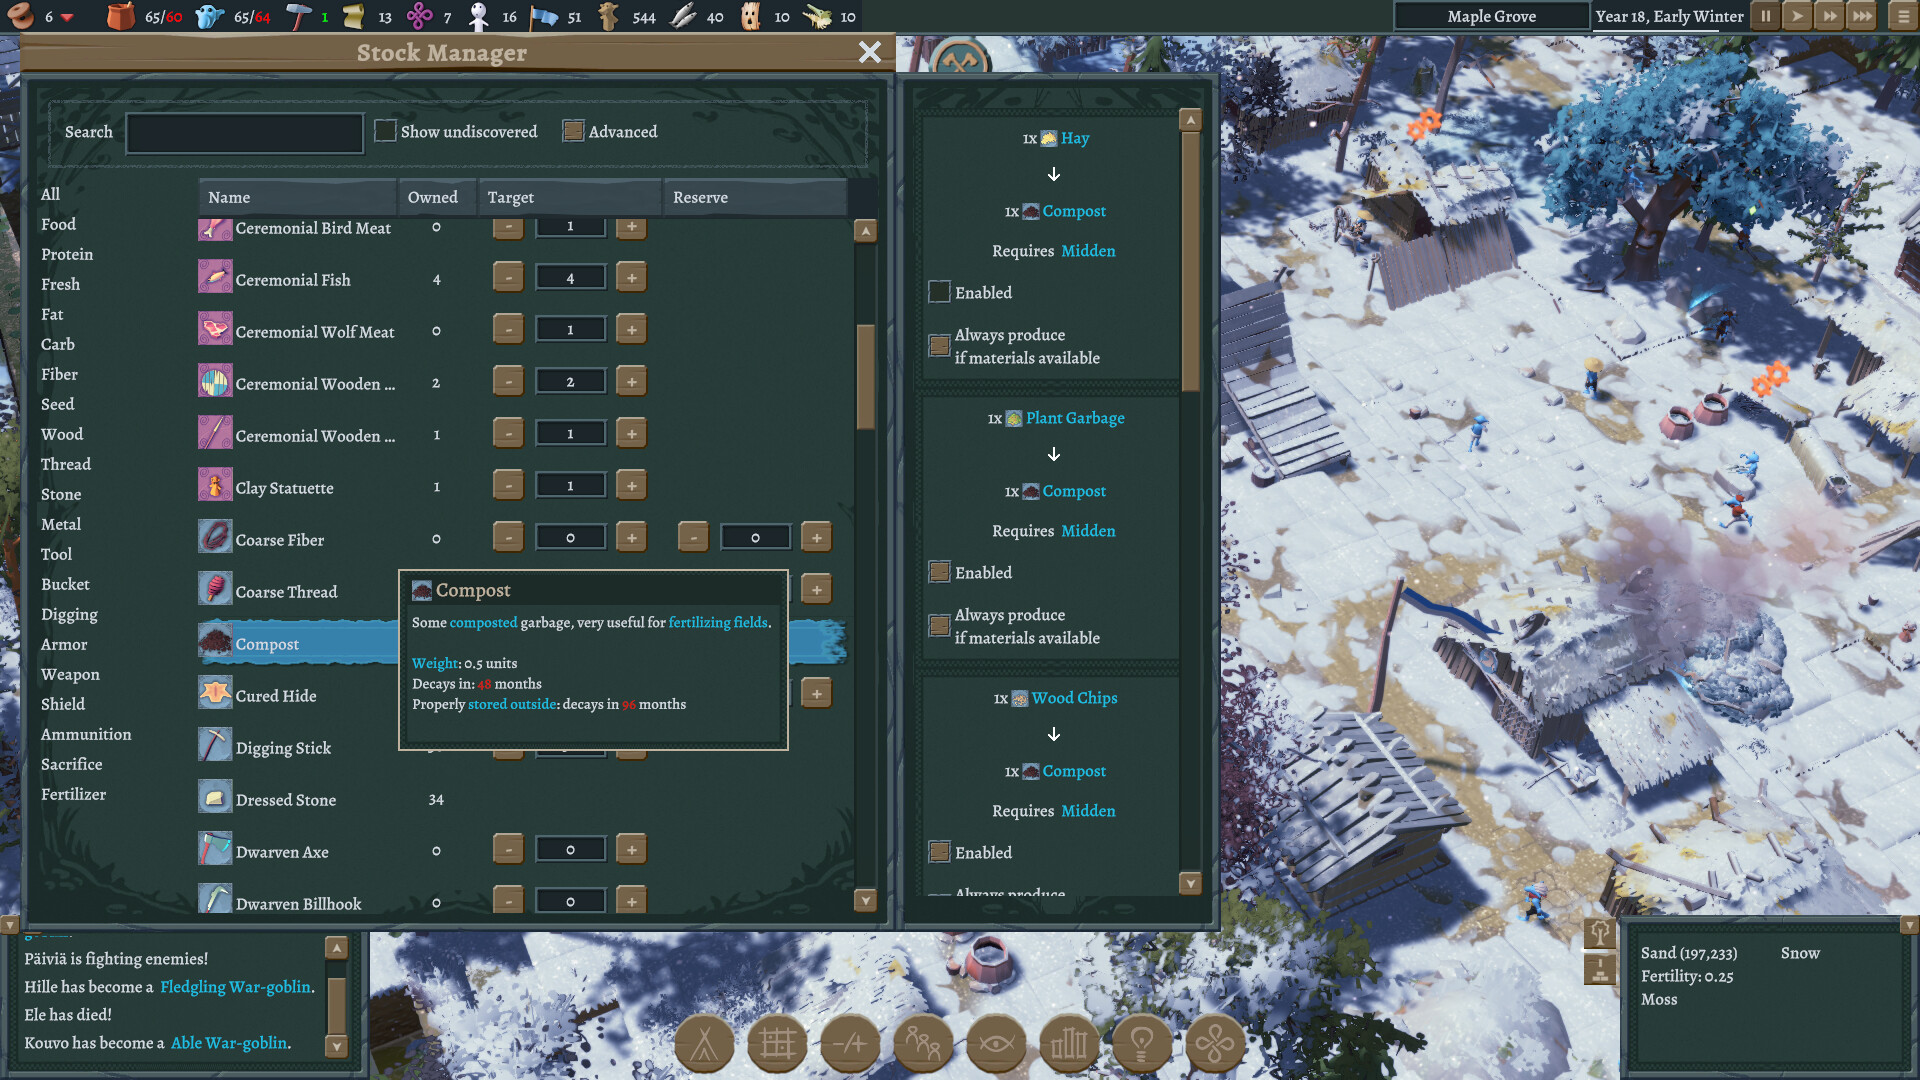Open the path building tool at bottom
This screenshot has height=1080, width=1920.
coord(851,1043)
